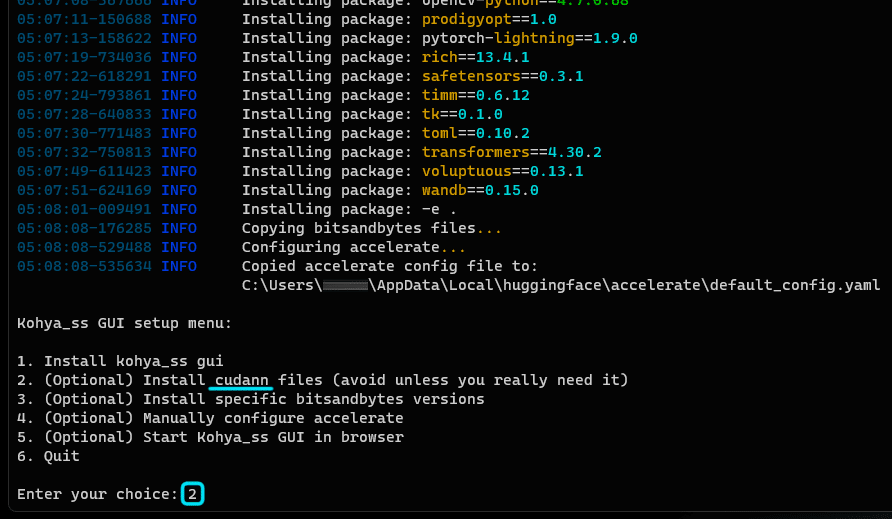This screenshot has height=519, width=892.
Task: Click the 'Kohya_ss GUI setup menu:' heading
Action: [x=125, y=323]
